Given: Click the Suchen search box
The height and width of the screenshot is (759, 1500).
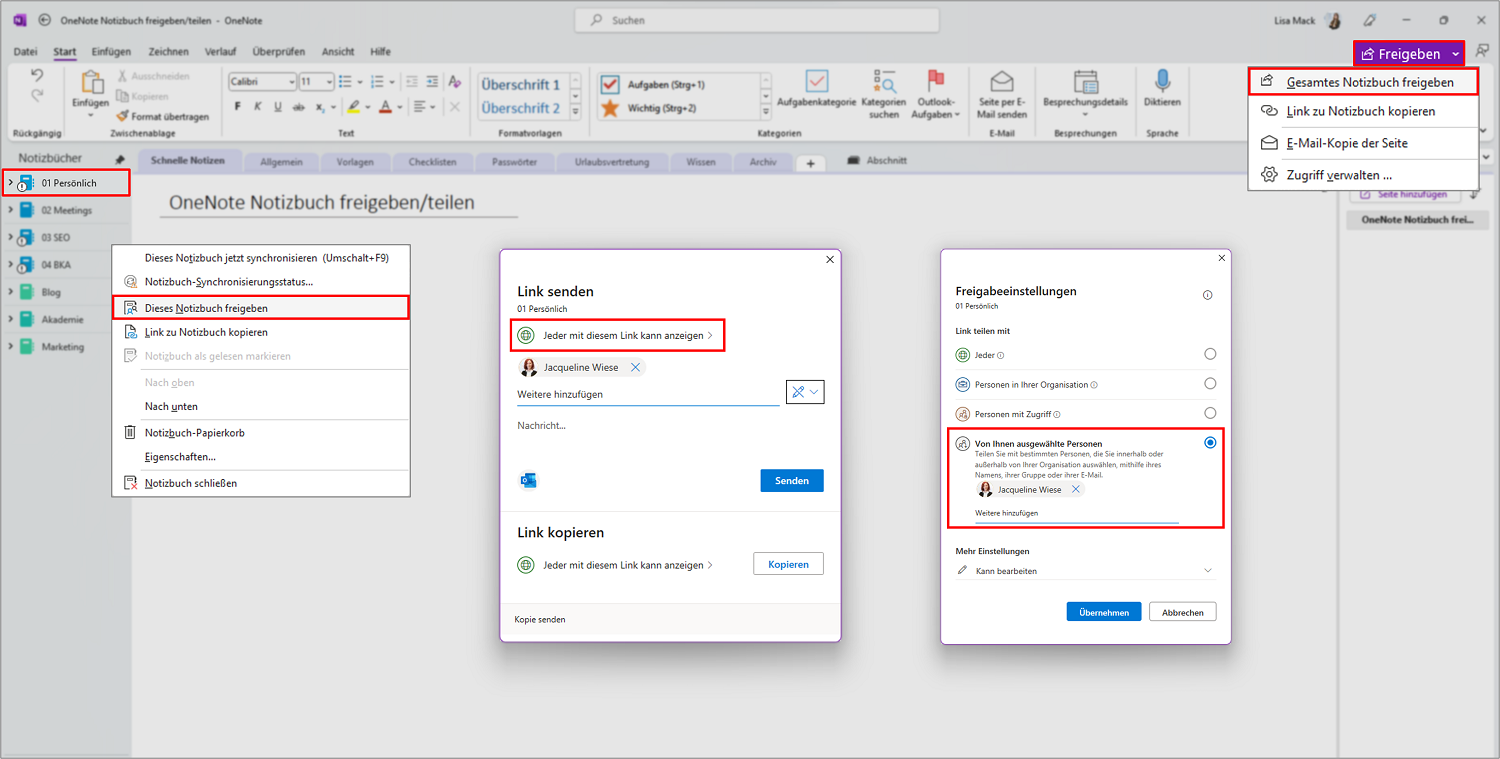Looking at the screenshot, I should pyautogui.click(x=757, y=20).
